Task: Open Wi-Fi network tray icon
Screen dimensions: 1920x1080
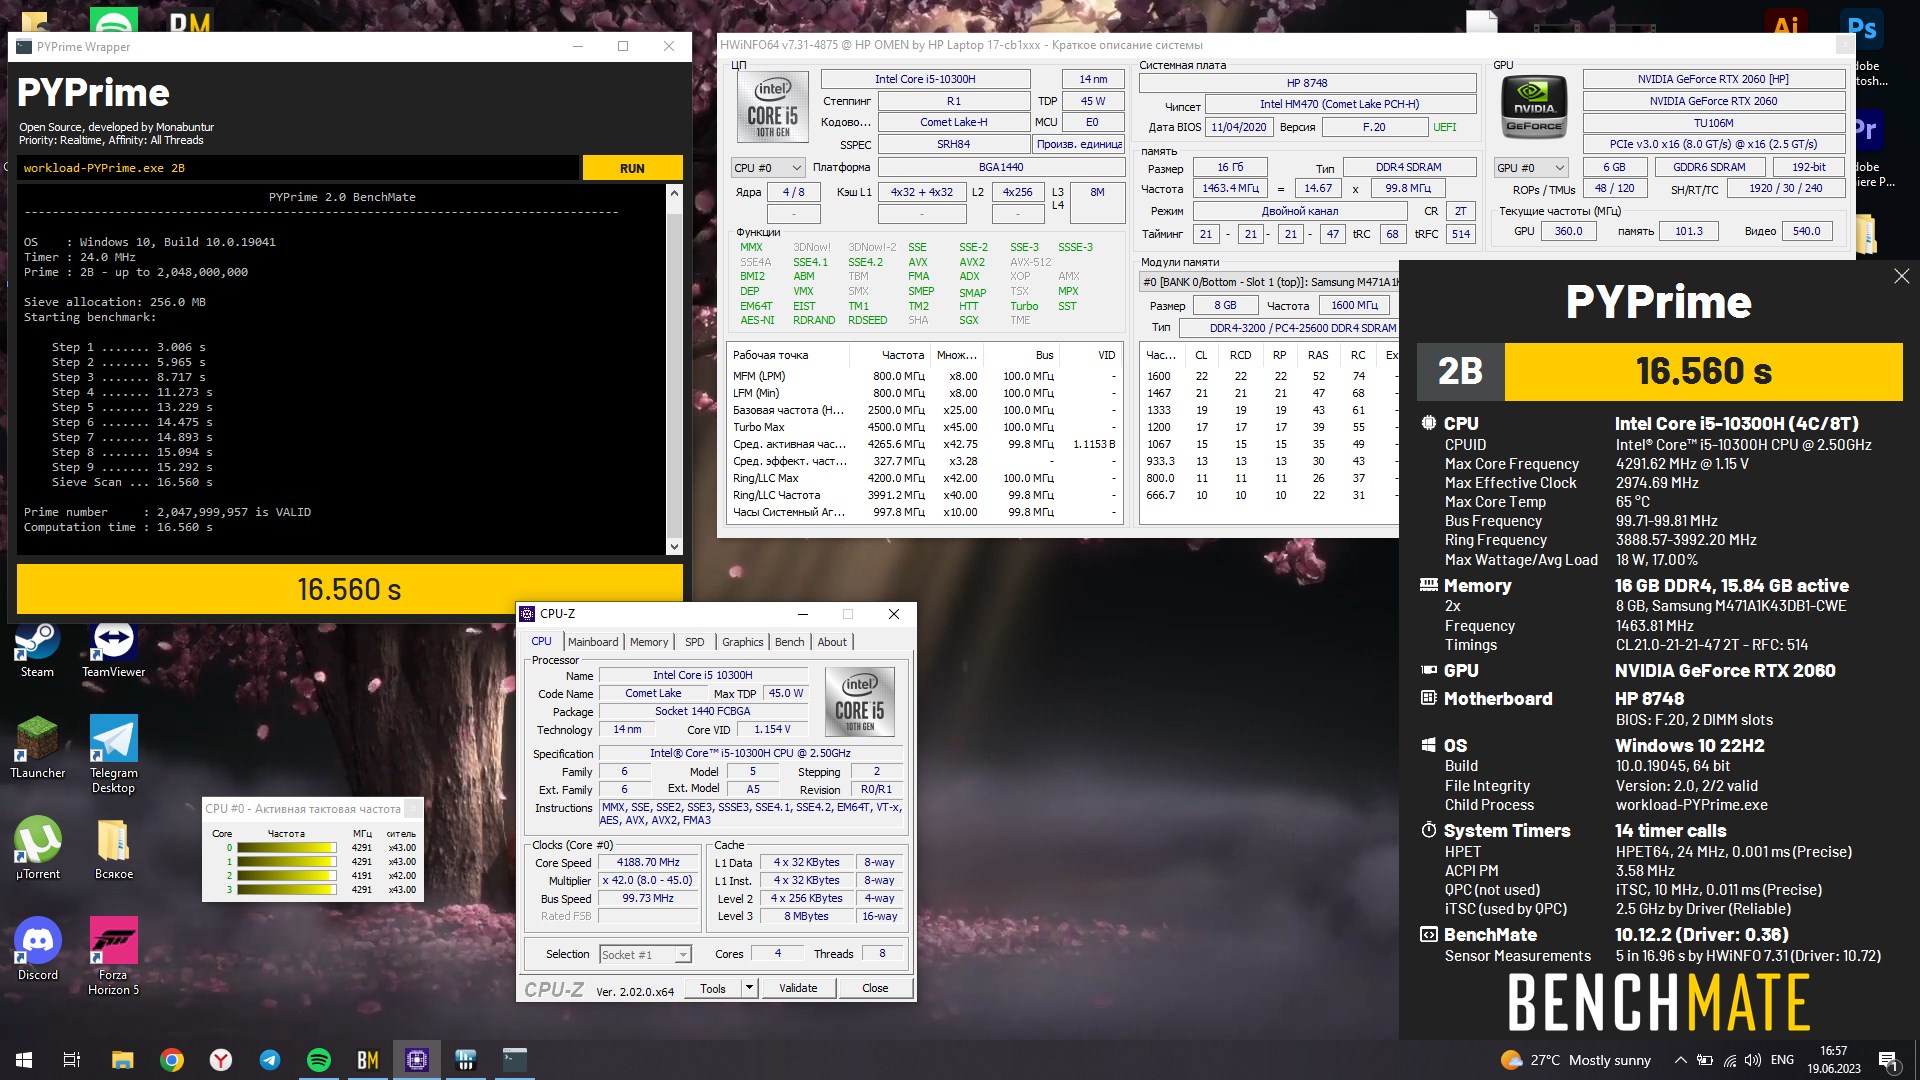Action: [1730, 1060]
